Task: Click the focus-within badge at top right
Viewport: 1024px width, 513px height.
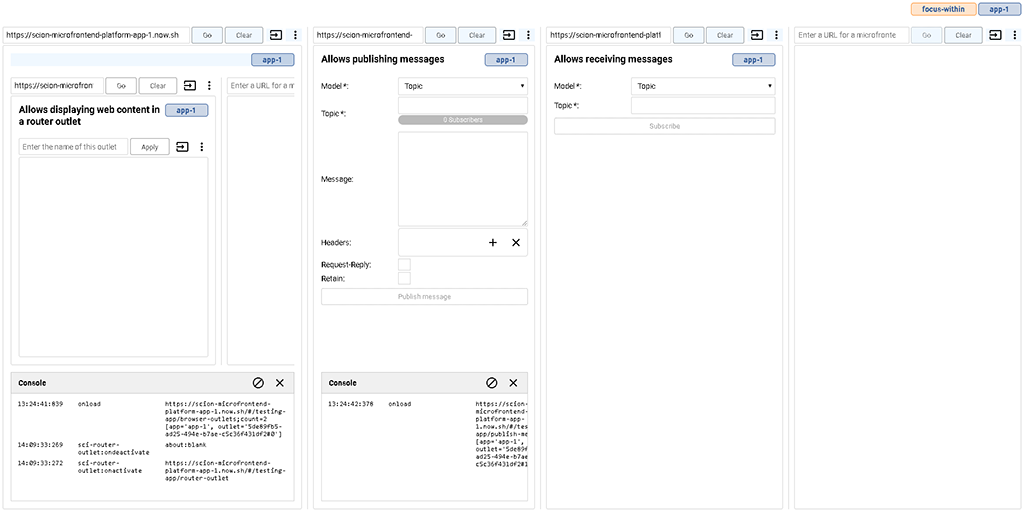Action: (942, 9)
